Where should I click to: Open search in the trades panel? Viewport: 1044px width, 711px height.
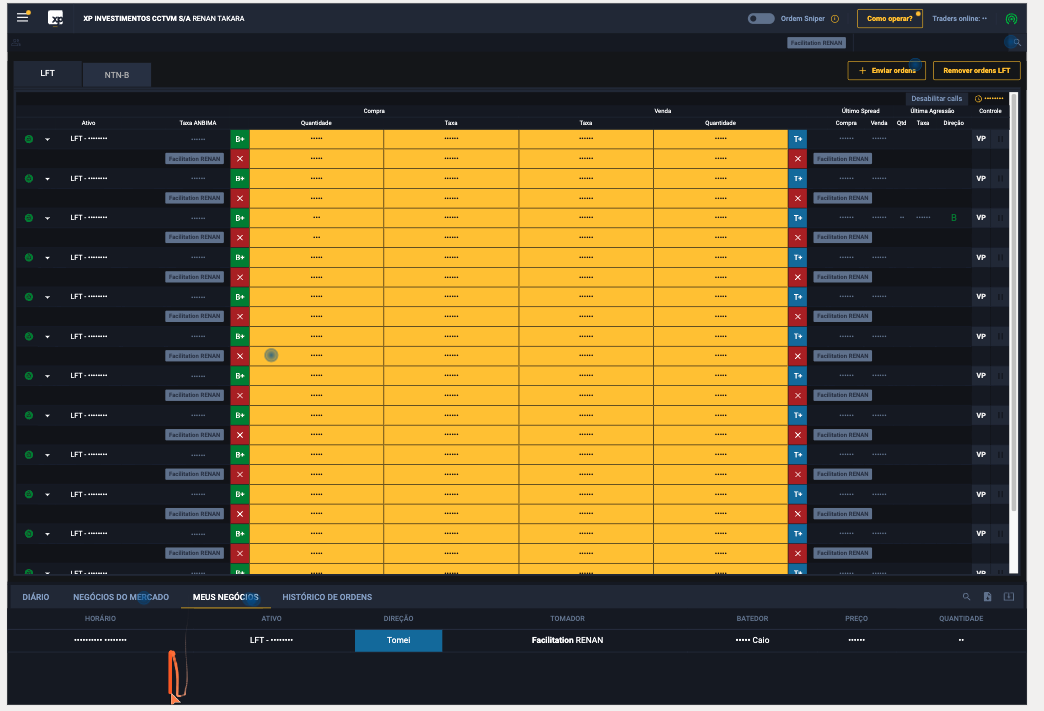tap(966, 597)
